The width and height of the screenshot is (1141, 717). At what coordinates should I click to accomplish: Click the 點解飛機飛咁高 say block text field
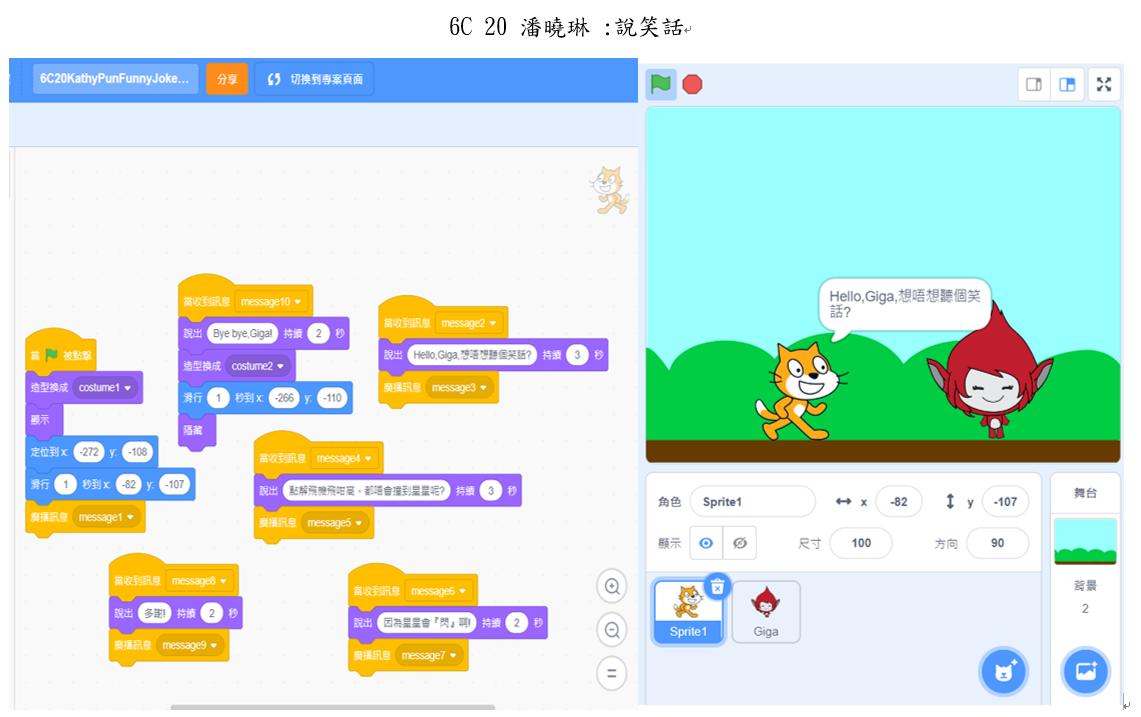point(366,491)
